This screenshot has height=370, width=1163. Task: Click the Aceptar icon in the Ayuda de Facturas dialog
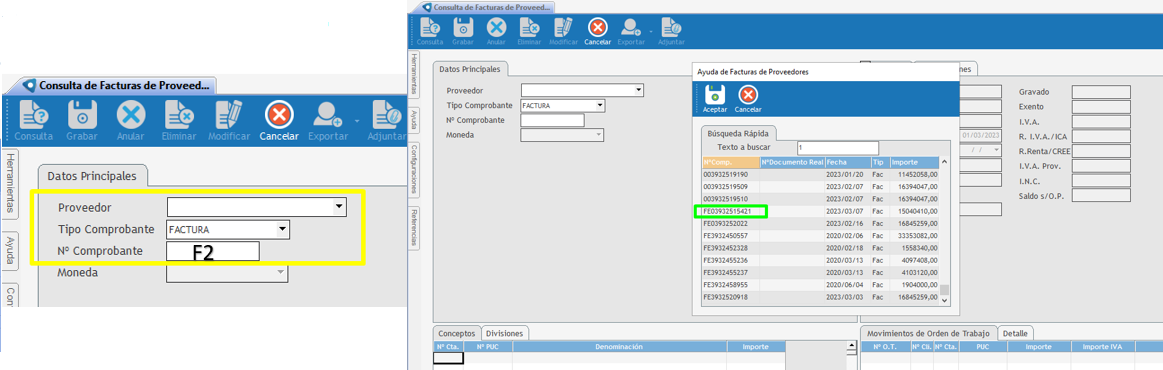click(x=715, y=94)
